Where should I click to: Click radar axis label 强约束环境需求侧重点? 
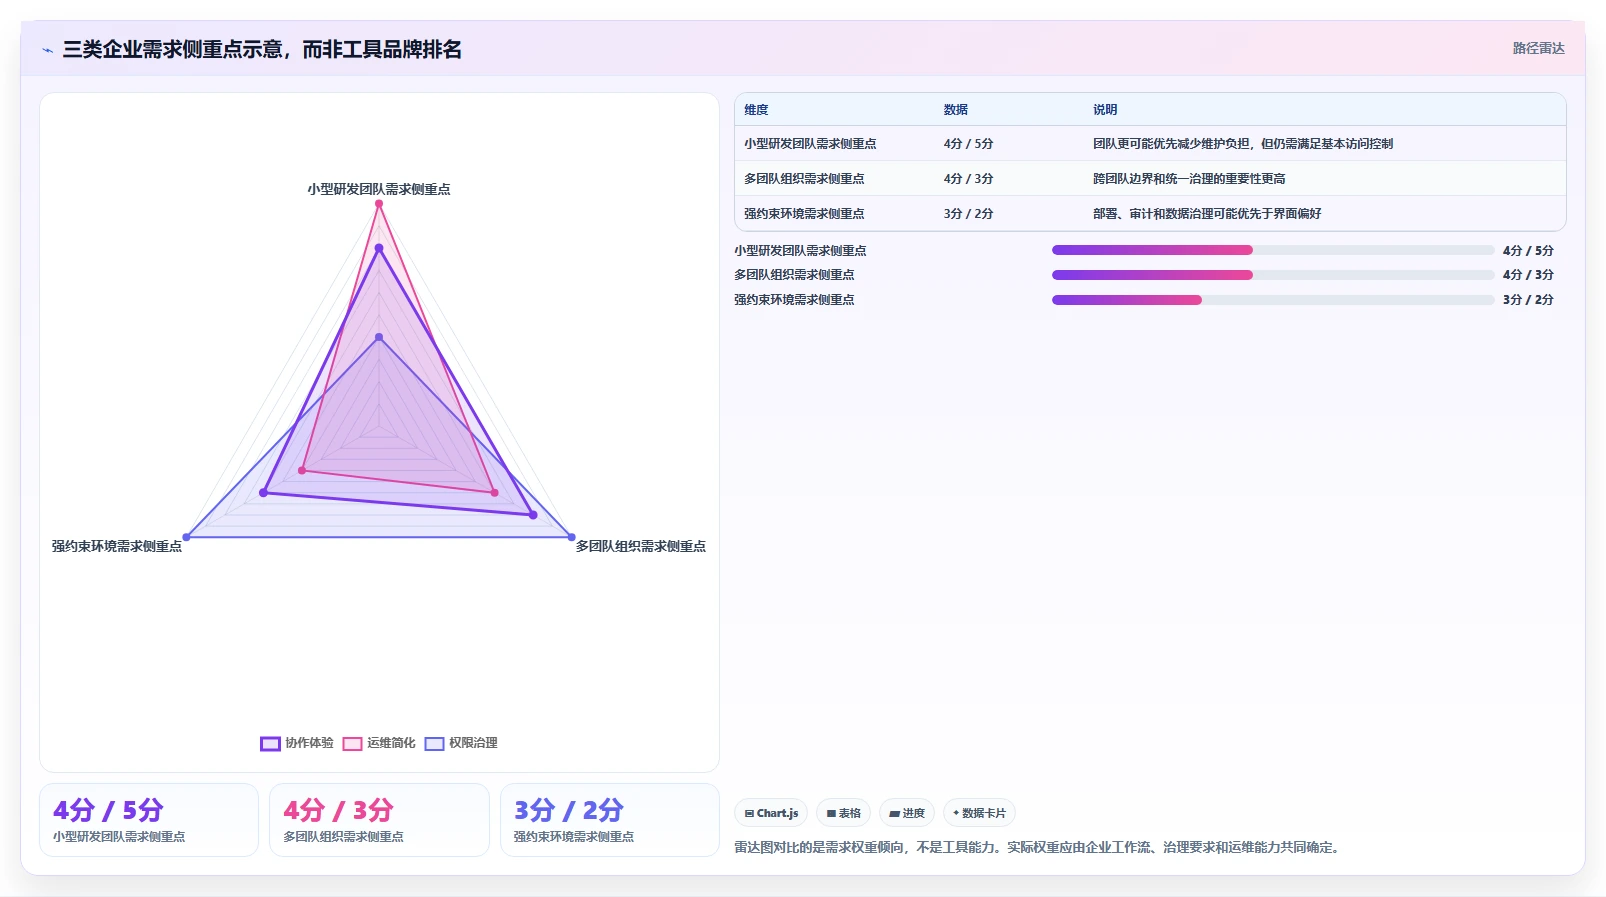tap(117, 546)
